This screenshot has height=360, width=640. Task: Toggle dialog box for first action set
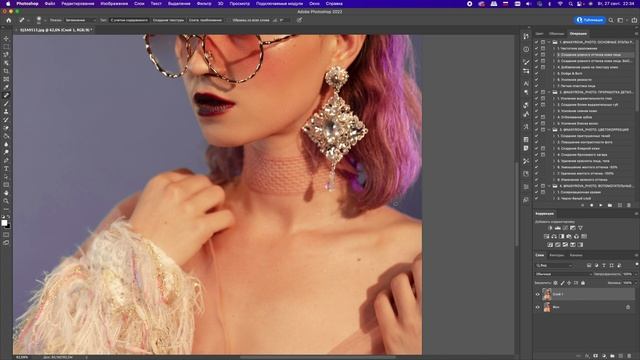point(543,42)
